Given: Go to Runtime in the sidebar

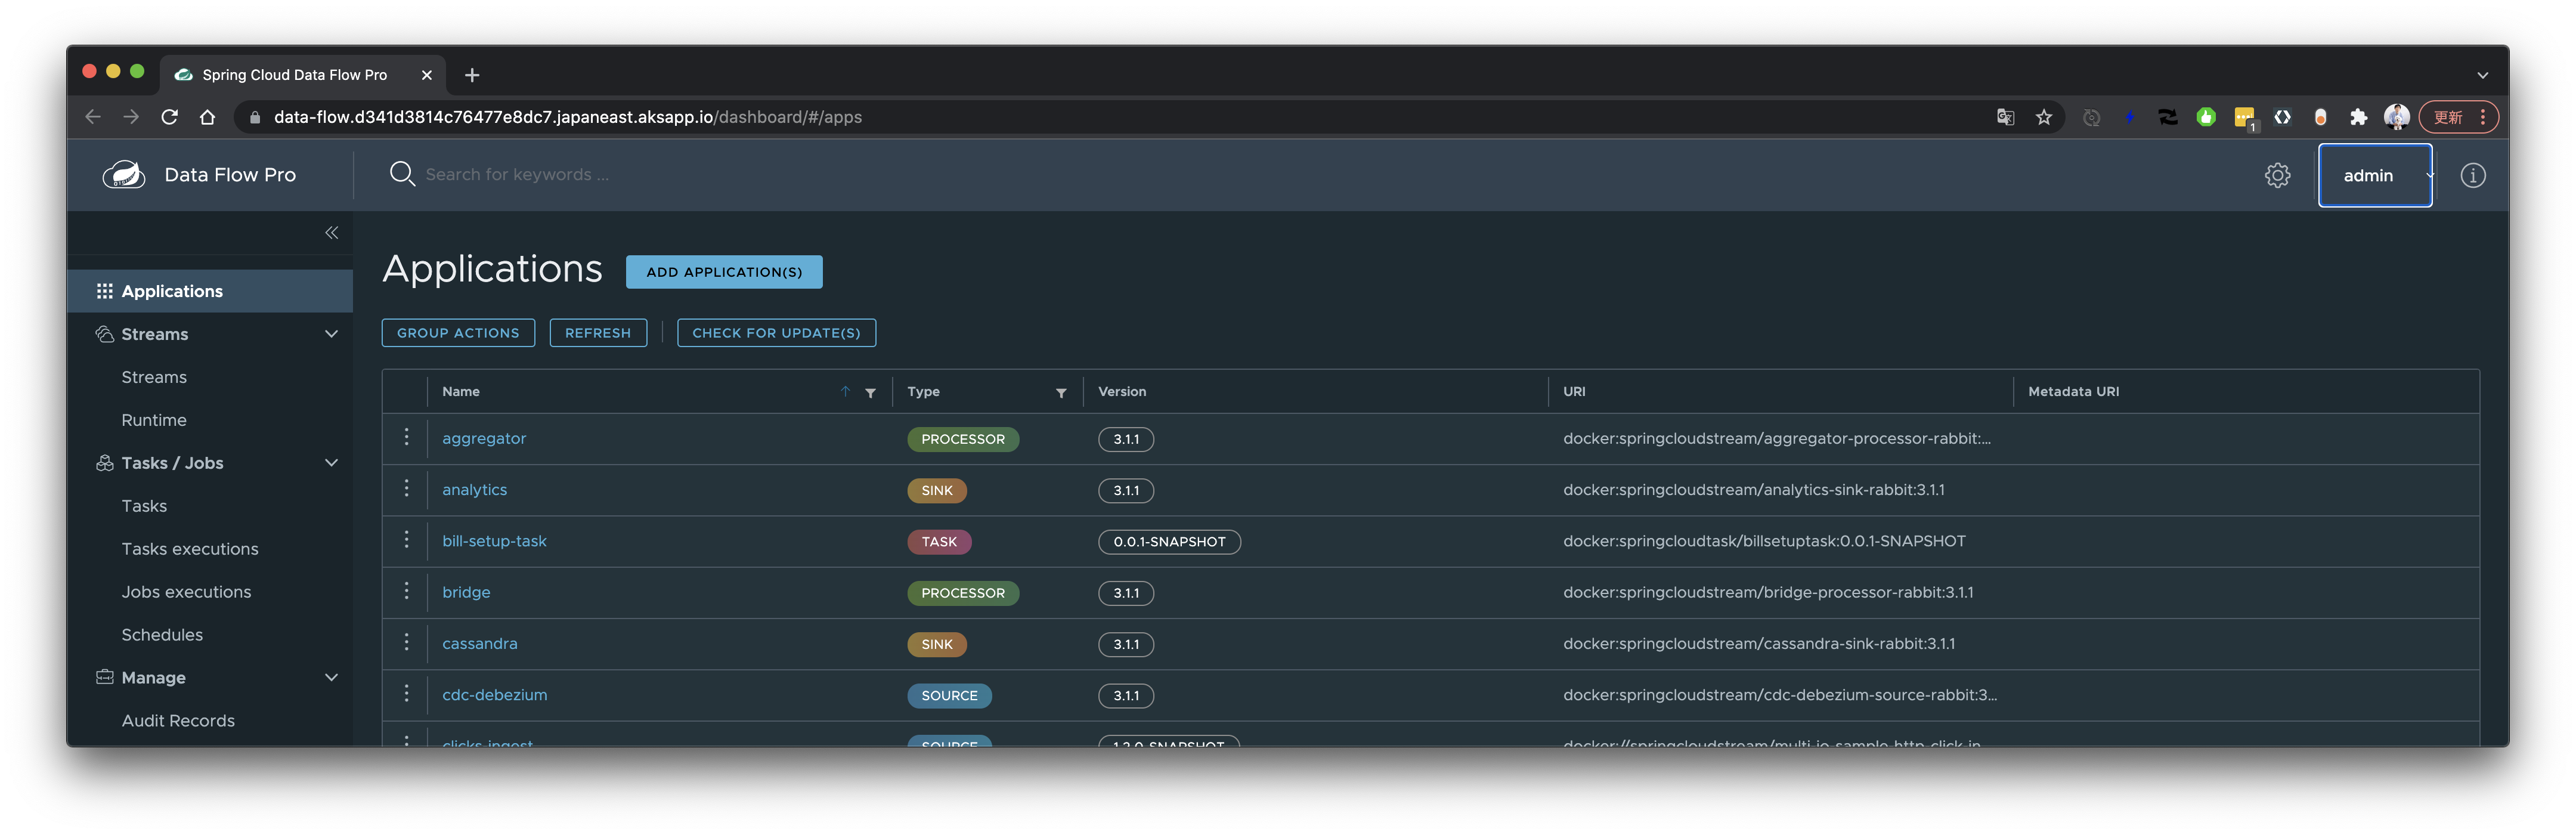Looking at the screenshot, I should [x=154, y=420].
